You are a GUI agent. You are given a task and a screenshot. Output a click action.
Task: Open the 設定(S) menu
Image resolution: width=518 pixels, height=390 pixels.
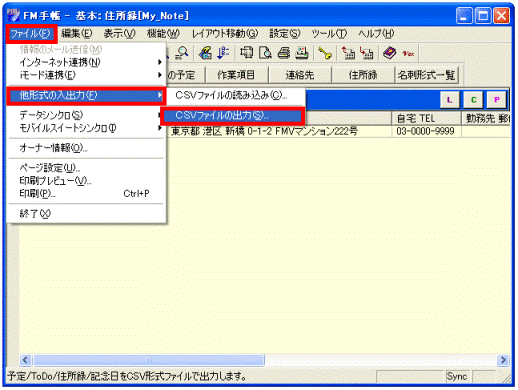click(x=285, y=34)
